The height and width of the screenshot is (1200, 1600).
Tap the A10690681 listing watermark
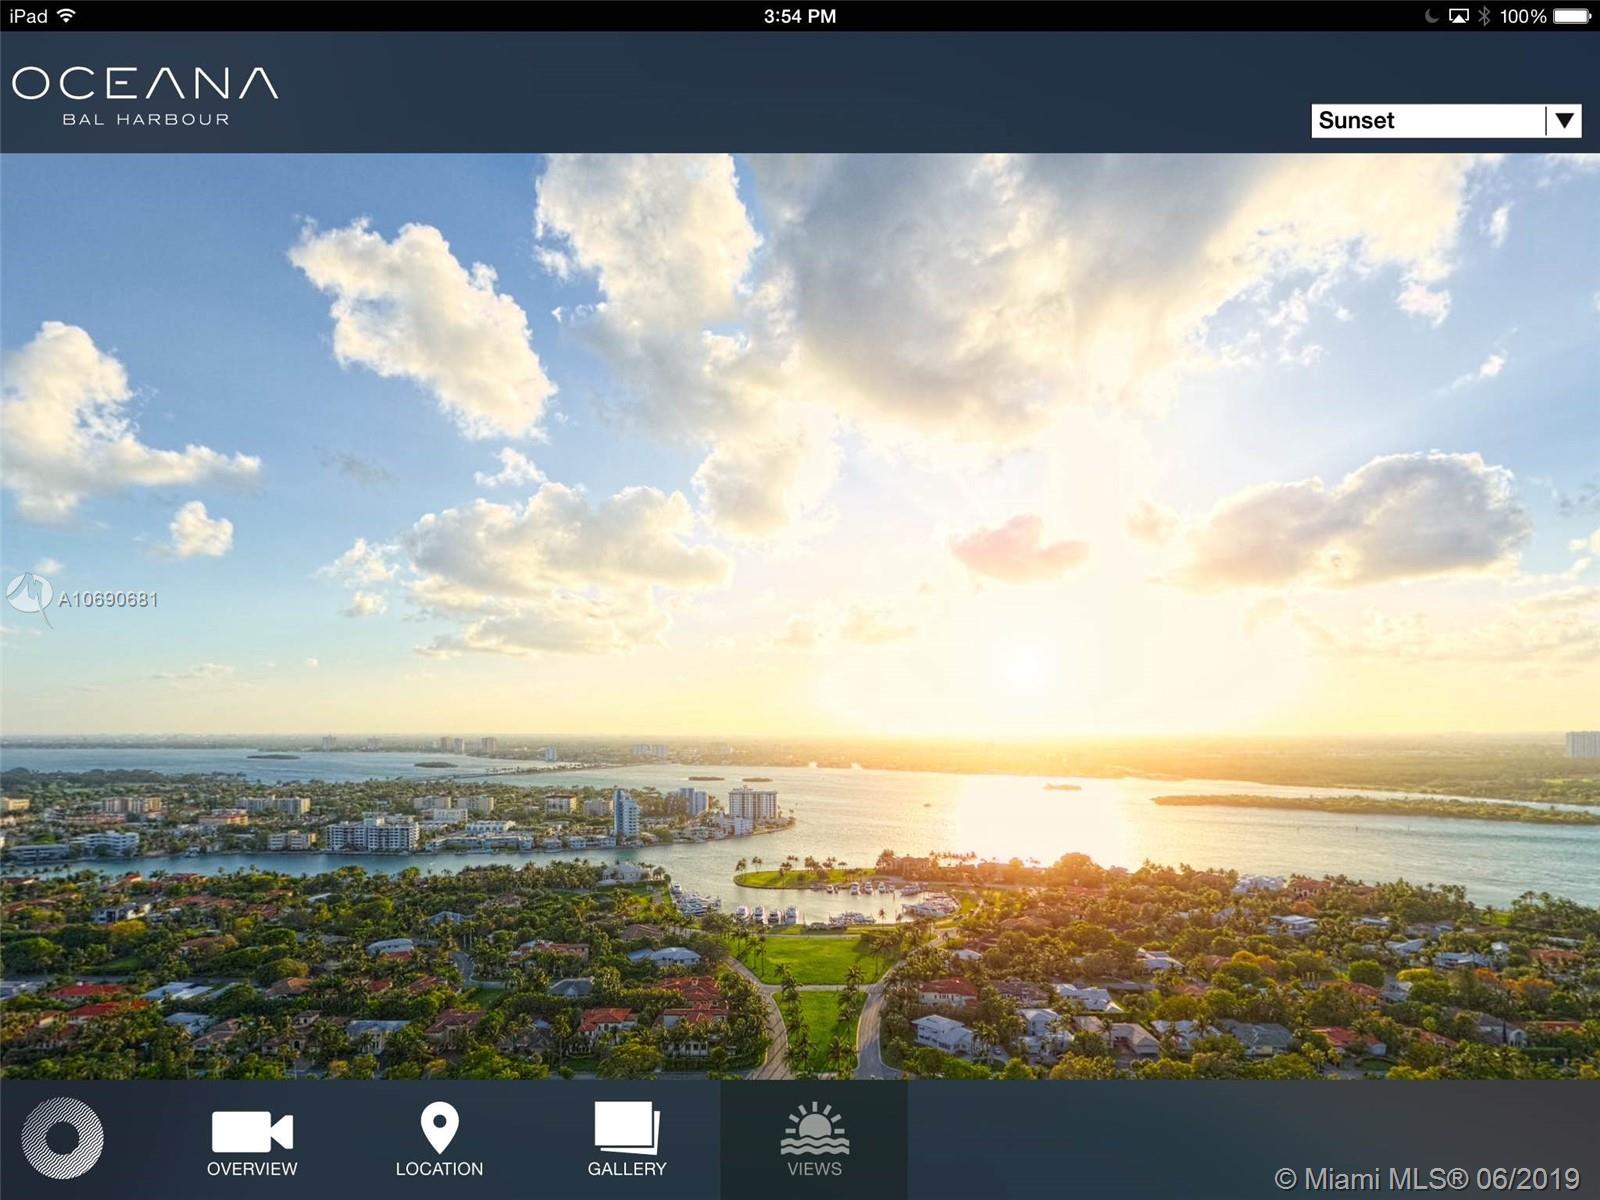[x=108, y=600]
